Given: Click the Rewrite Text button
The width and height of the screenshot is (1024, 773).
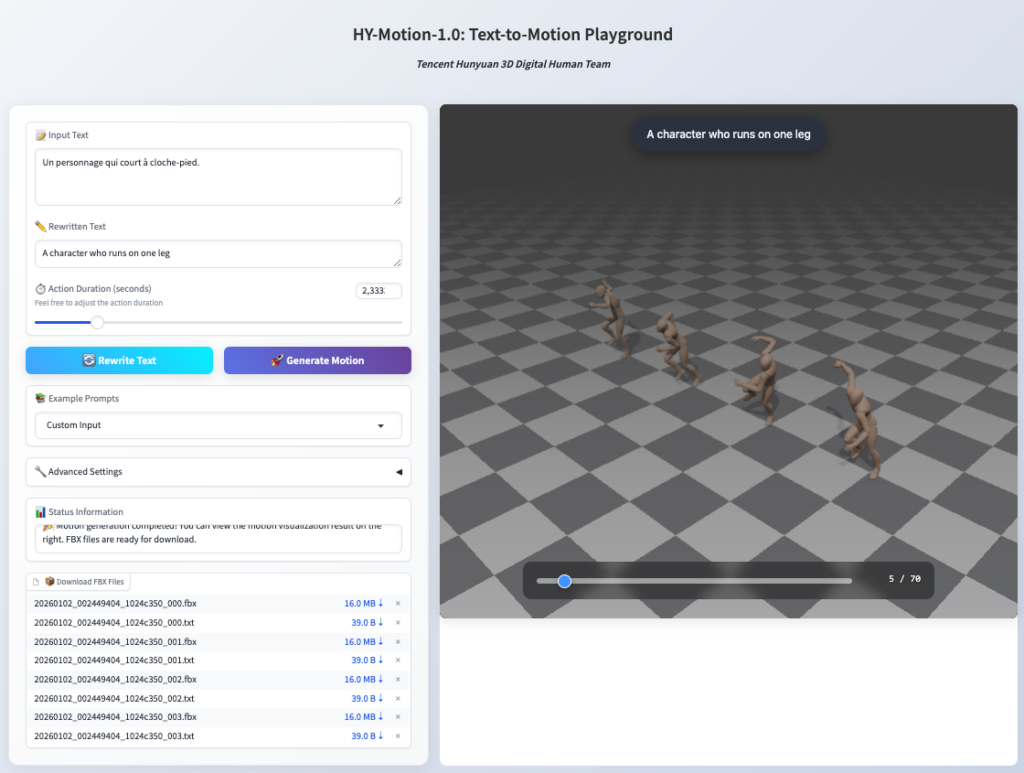Looking at the screenshot, I should [119, 360].
